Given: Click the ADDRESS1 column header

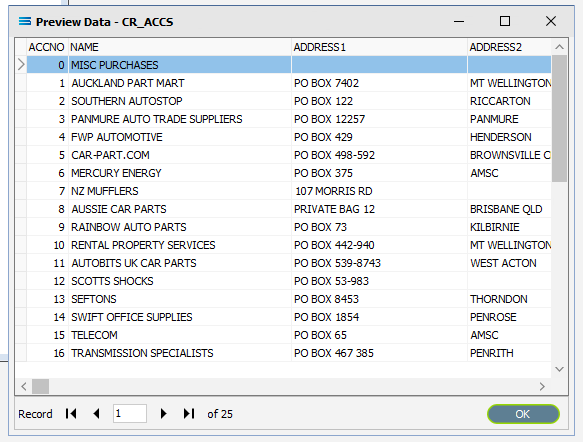Looking at the screenshot, I should point(379,47).
